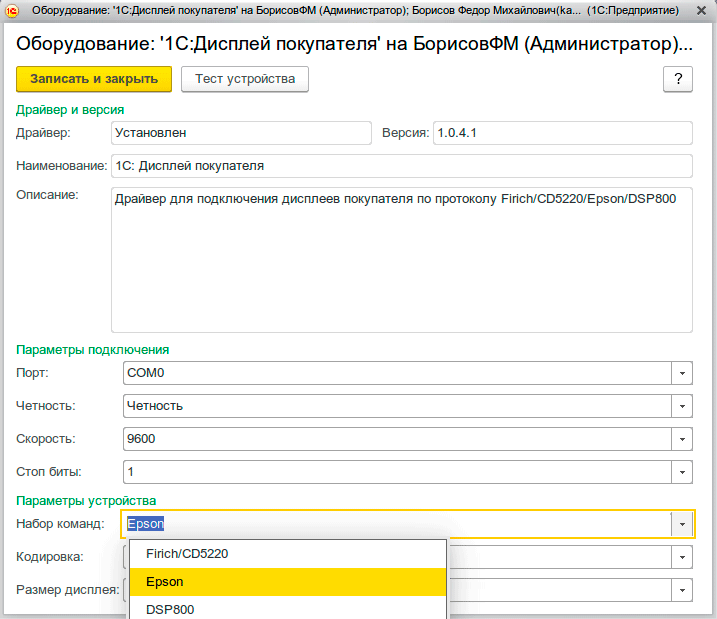Click the 1C application icon in title bar
717x619 pixels.
click(x=13, y=10)
